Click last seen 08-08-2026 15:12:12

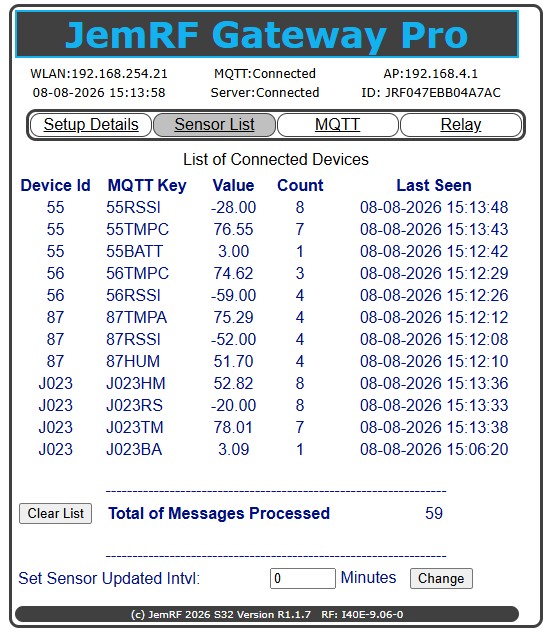[x=434, y=318]
